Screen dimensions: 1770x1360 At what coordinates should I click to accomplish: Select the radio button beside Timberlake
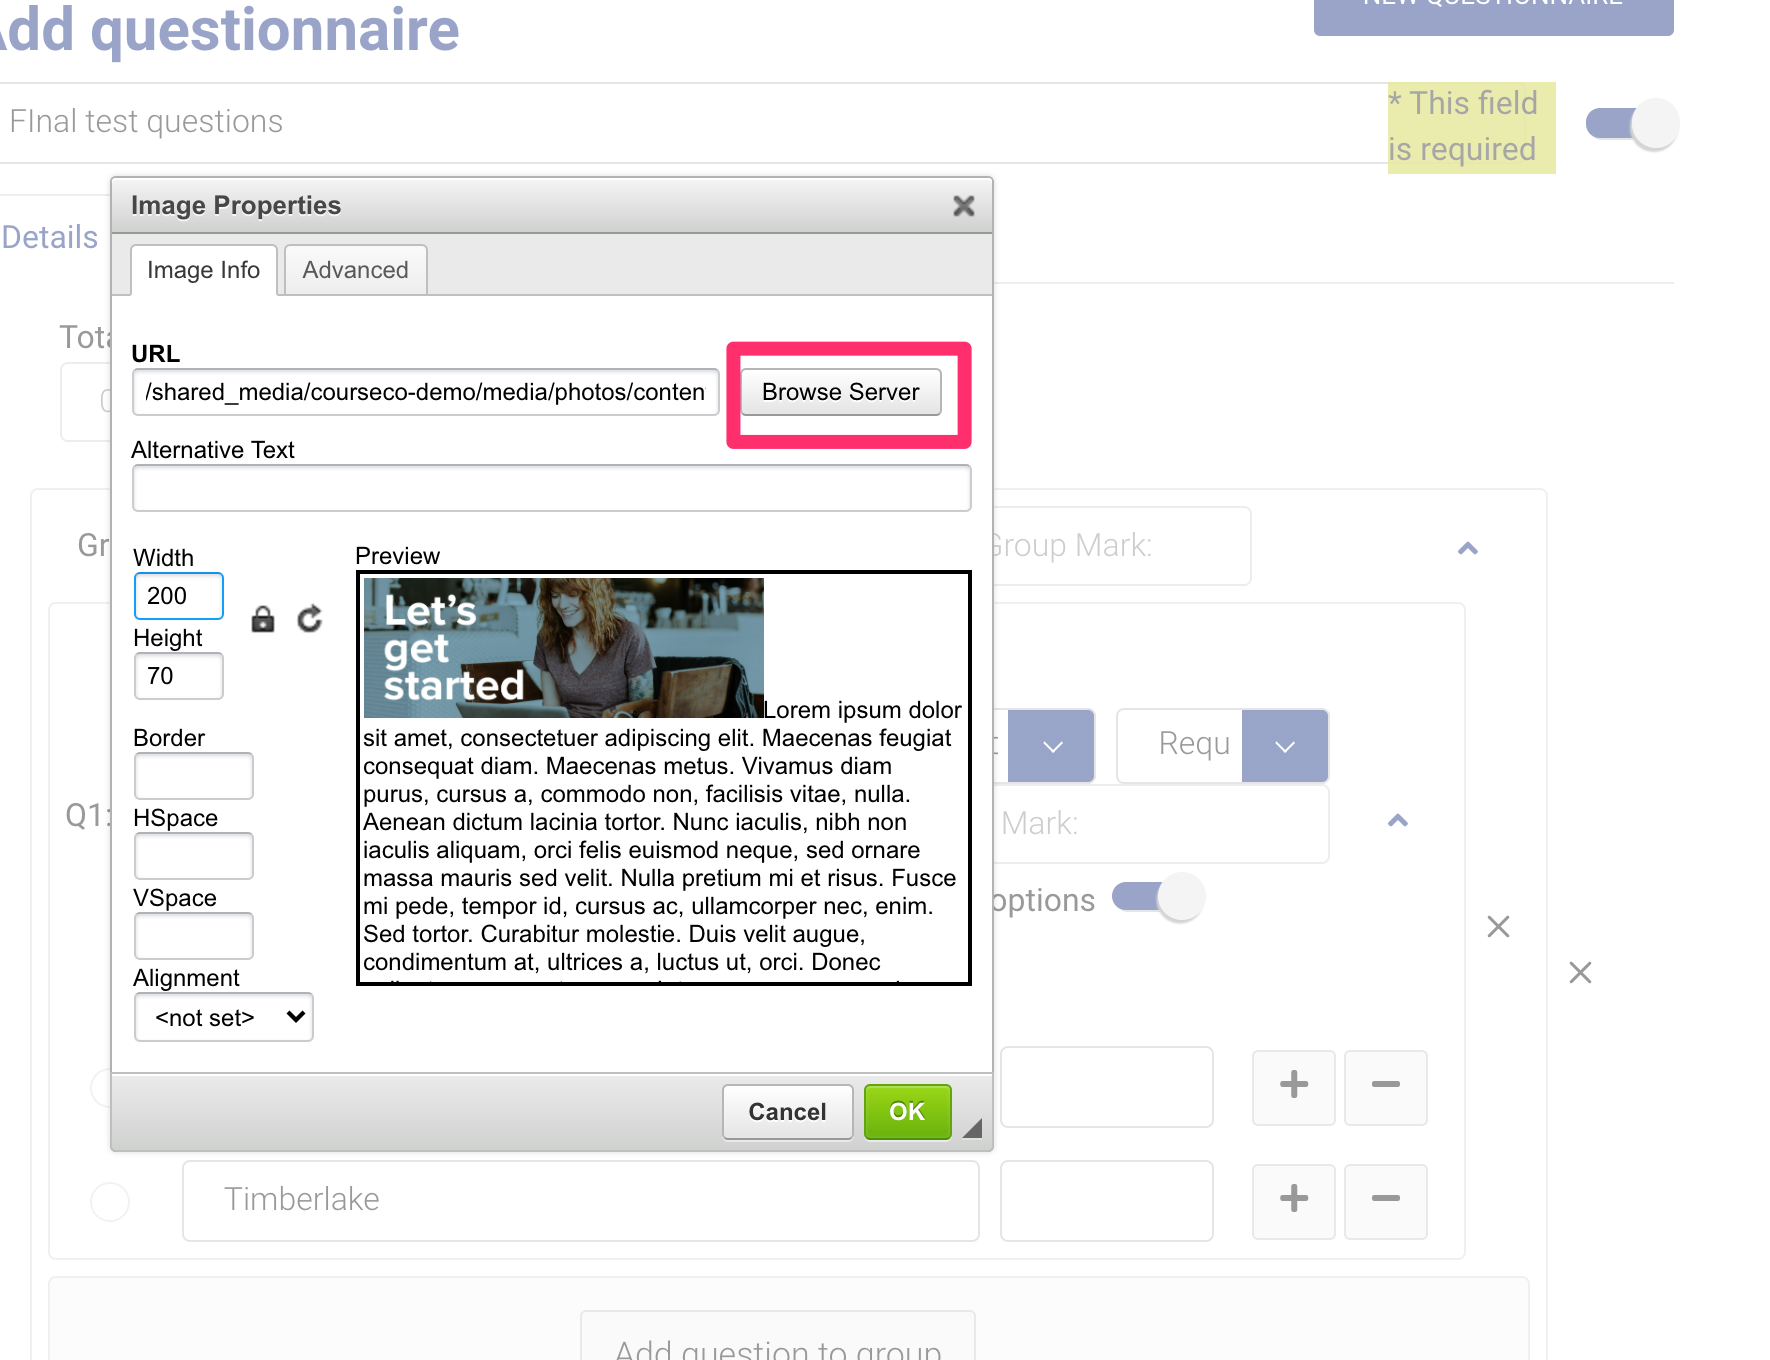click(x=110, y=1201)
